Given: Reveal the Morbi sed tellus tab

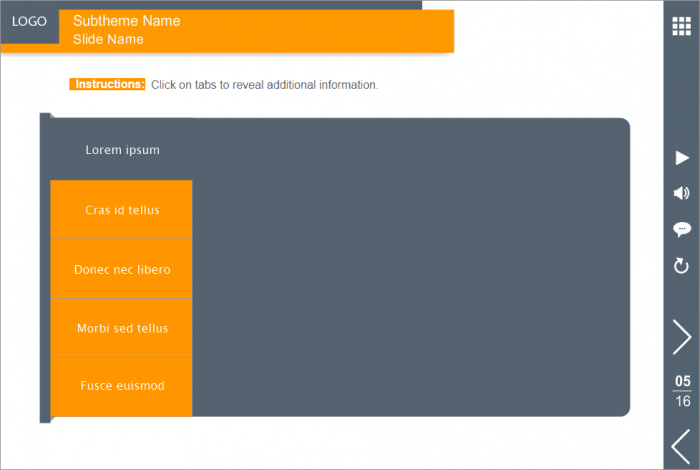Looking at the screenshot, I should click(x=122, y=328).
